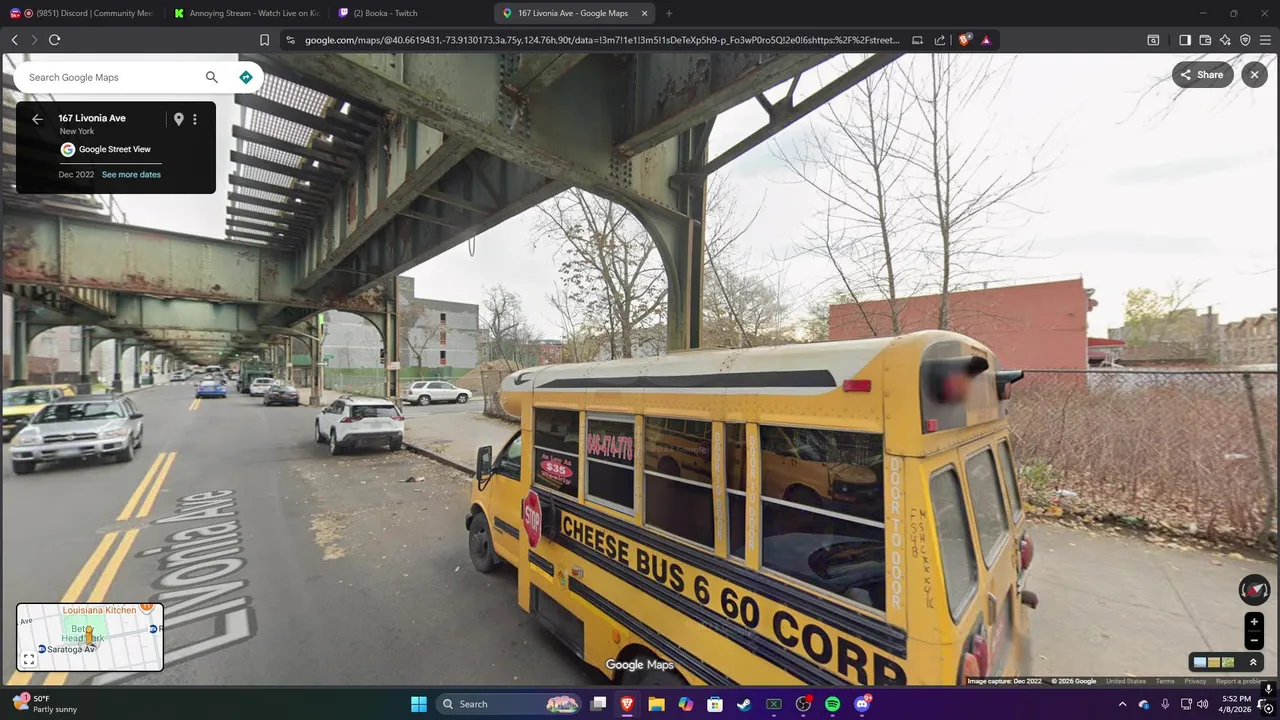Click See more dates link

(x=131, y=175)
